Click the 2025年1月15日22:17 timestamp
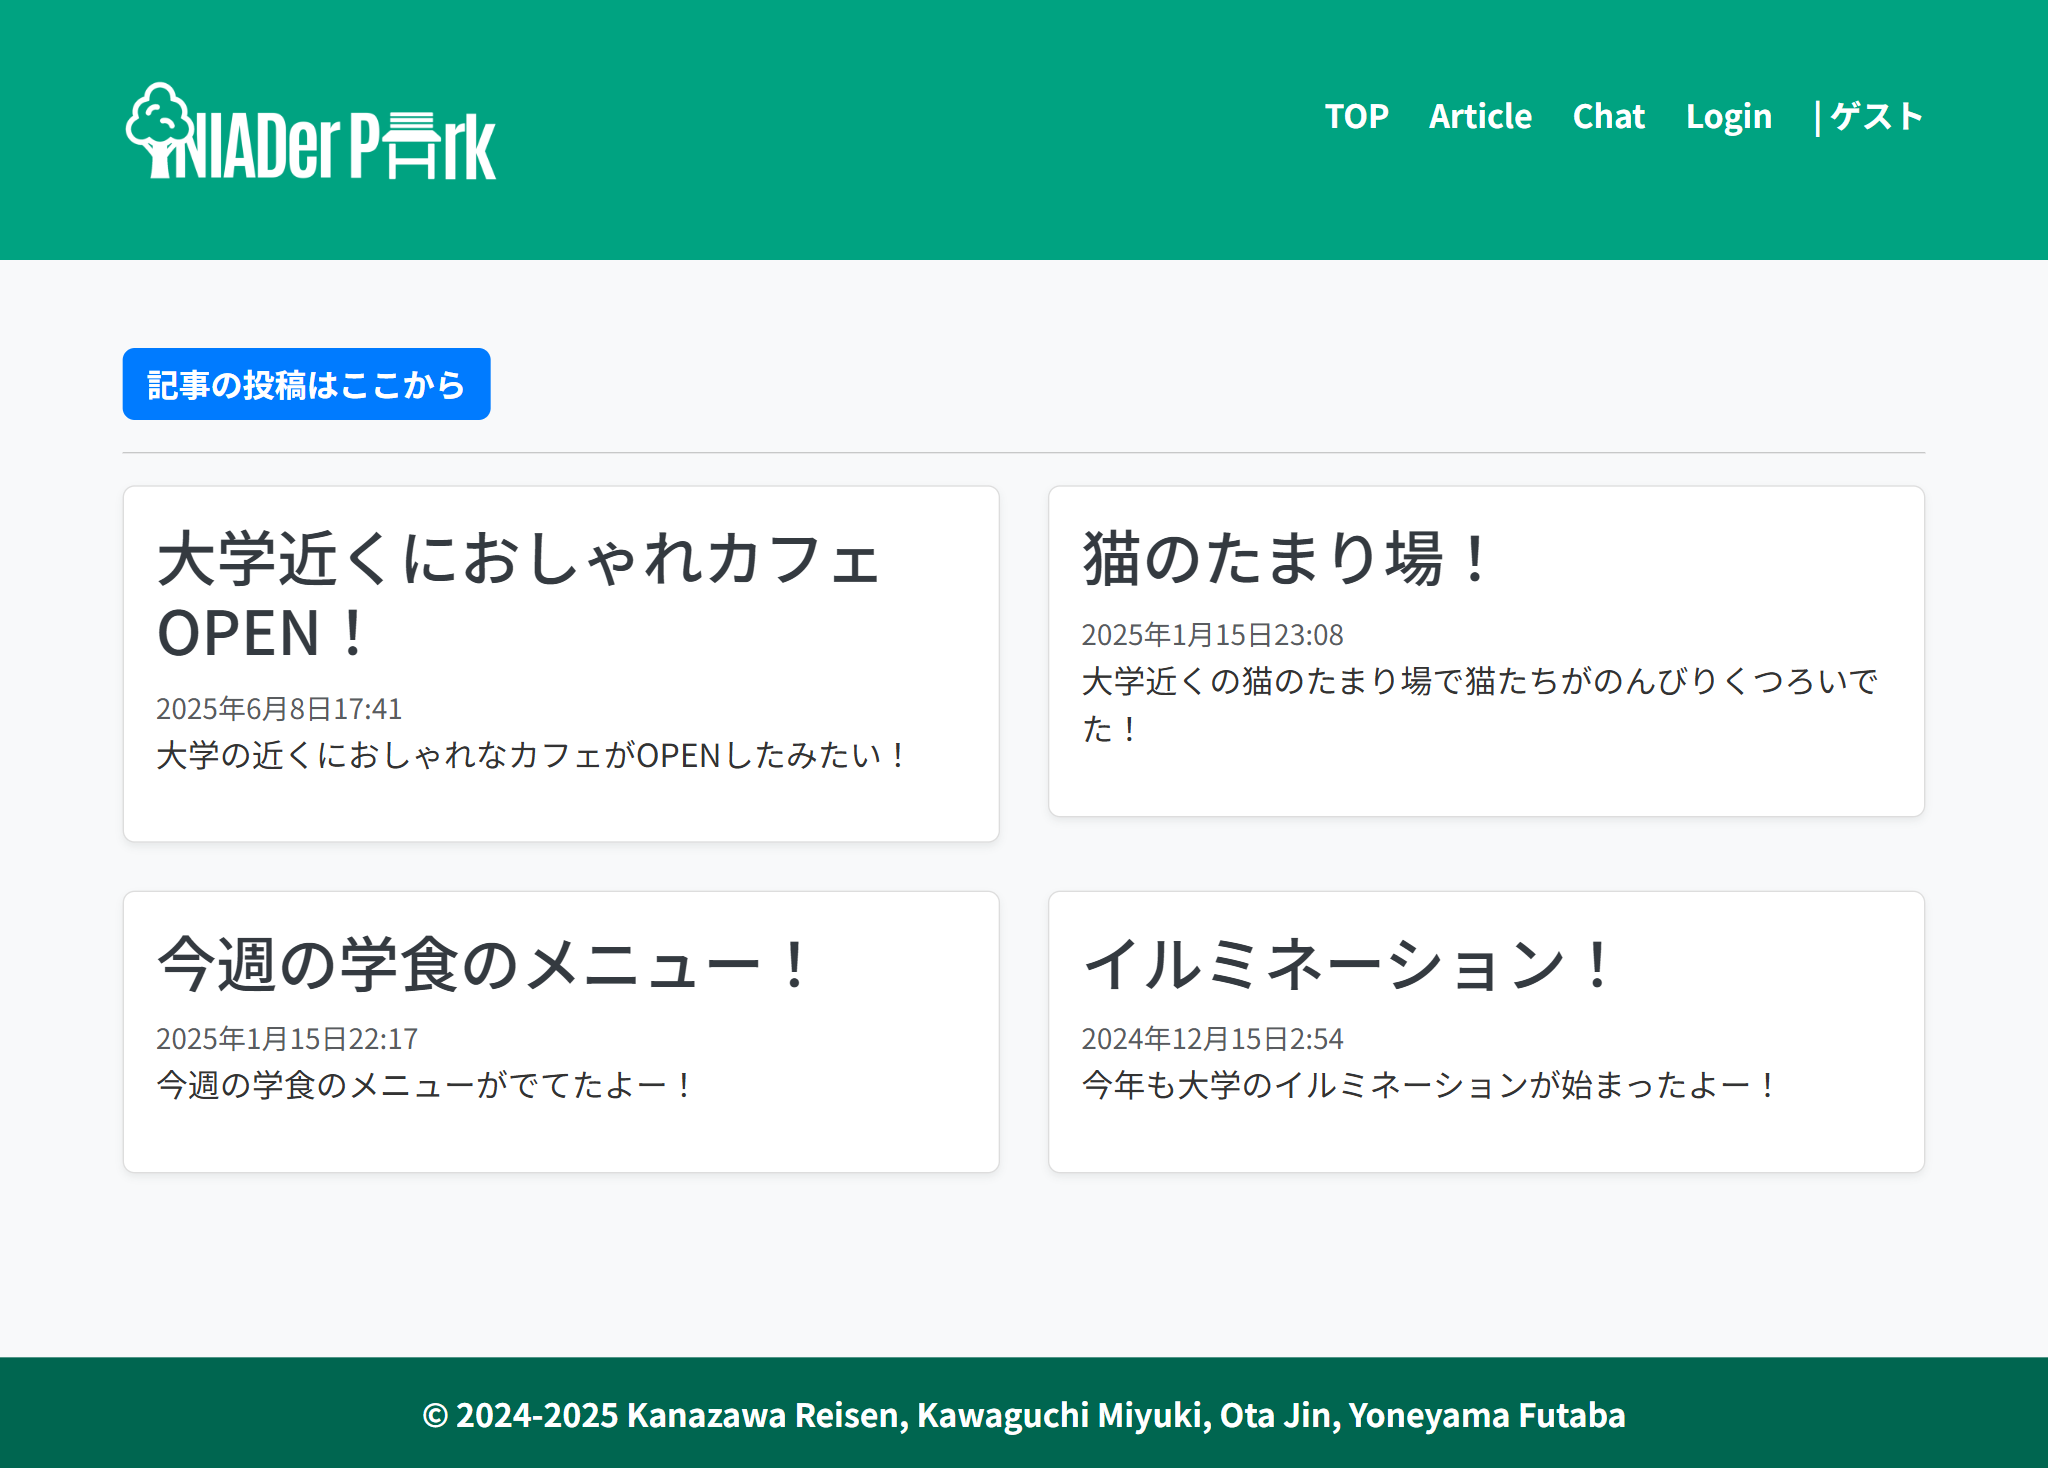This screenshot has width=2048, height=1468. point(287,1038)
